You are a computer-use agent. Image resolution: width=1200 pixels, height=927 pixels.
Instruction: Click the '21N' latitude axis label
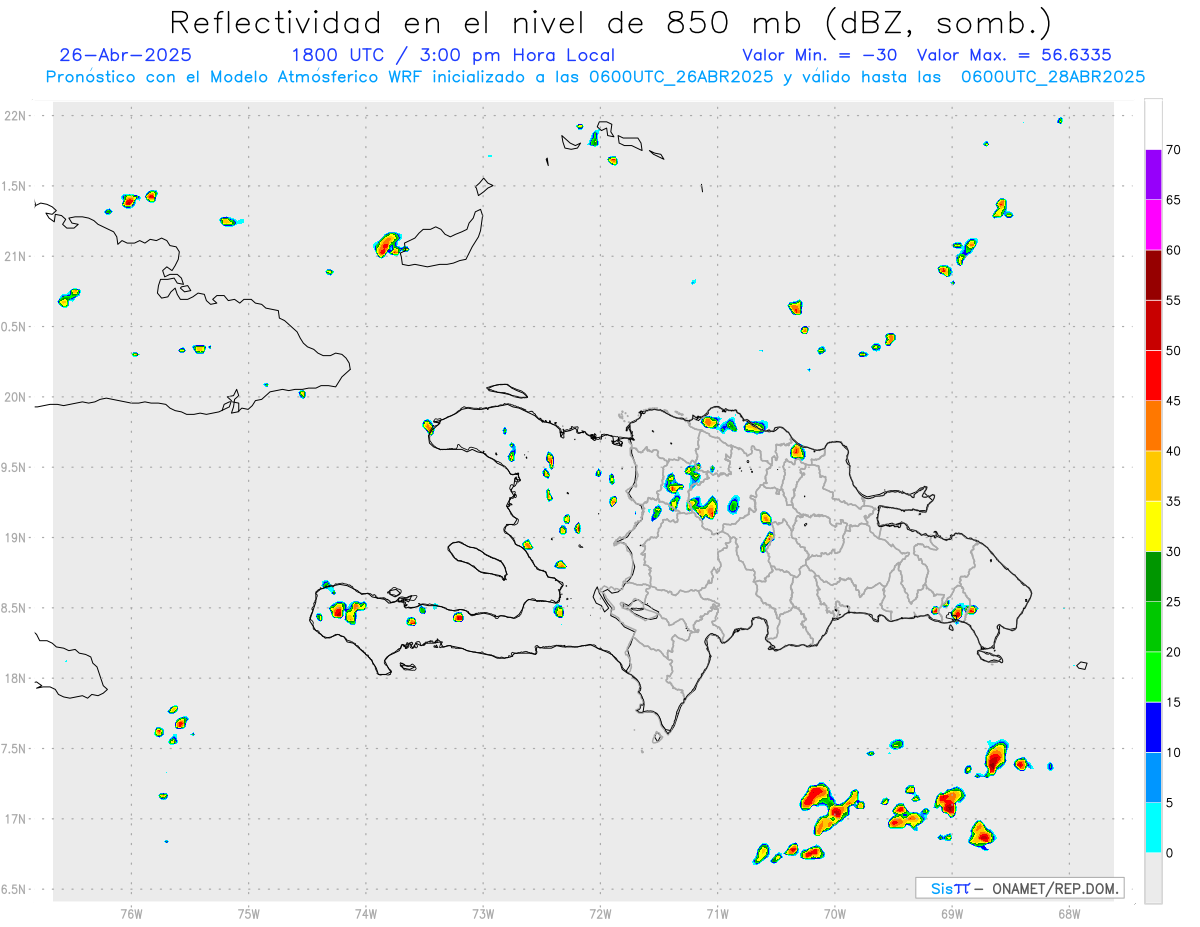(x=17, y=256)
